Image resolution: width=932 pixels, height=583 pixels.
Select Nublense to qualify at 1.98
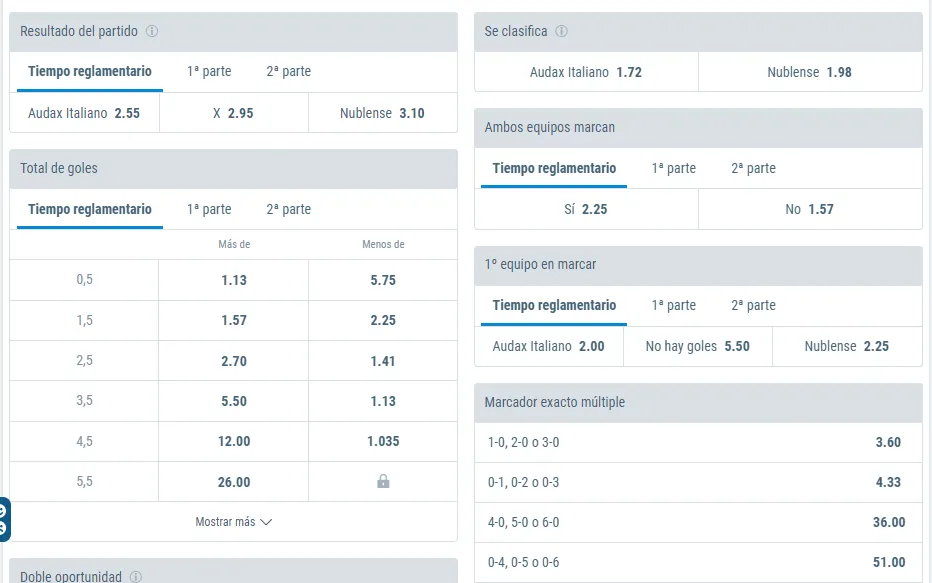[809, 72]
